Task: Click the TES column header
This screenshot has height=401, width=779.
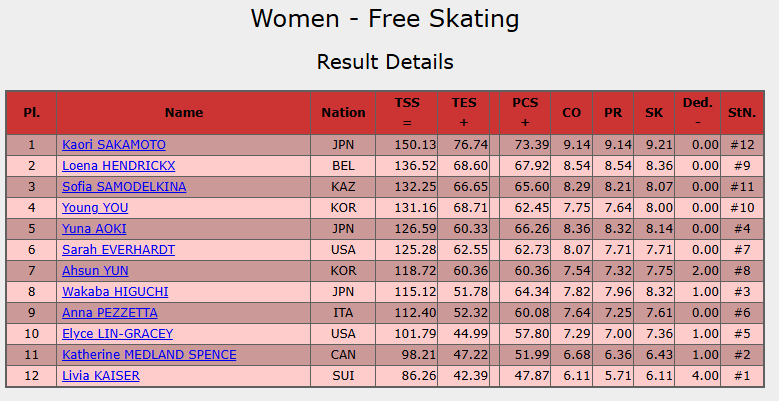Action: coord(464,113)
